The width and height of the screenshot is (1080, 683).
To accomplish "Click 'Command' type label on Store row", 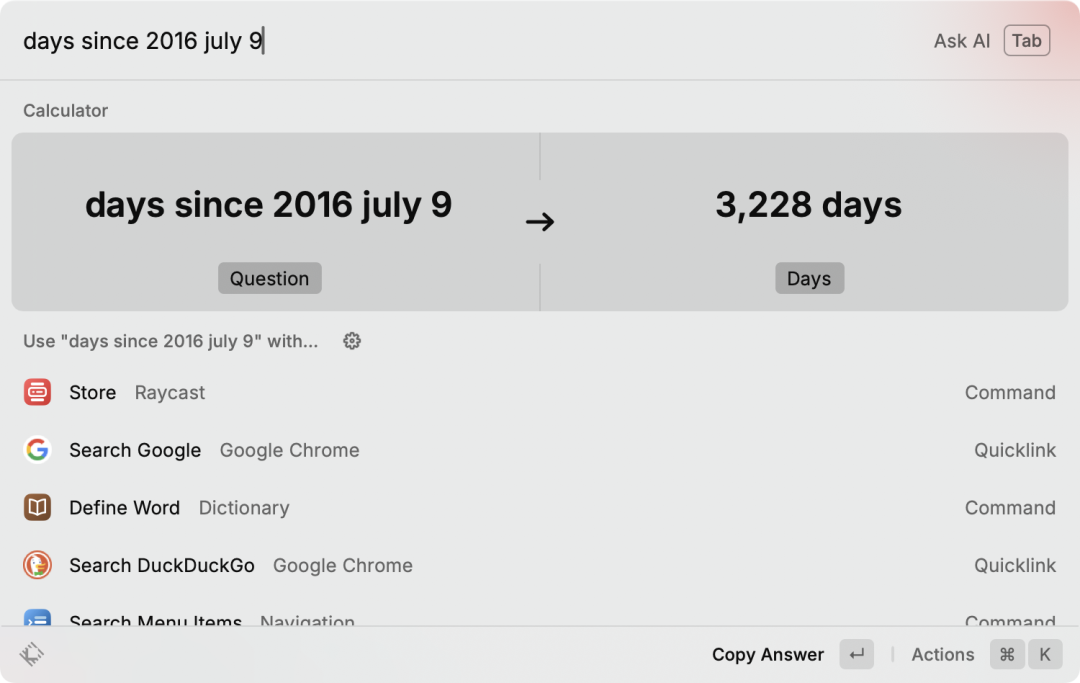I will (1010, 392).
